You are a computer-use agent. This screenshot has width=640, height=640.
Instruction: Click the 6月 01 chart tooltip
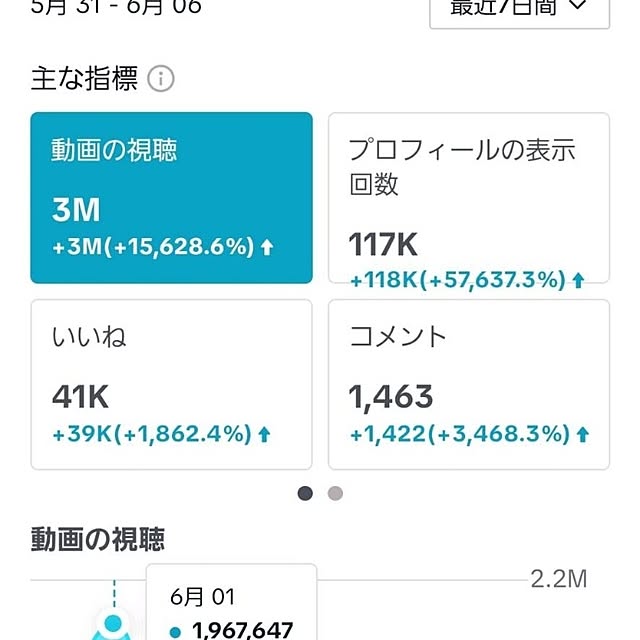tap(231, 602)
